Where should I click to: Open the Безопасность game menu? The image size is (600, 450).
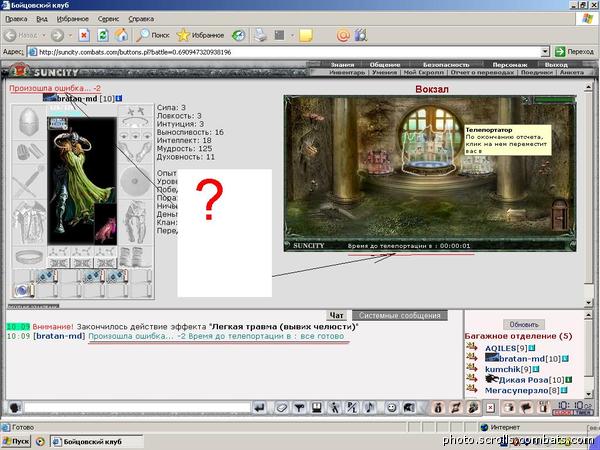[x=446, y=65]
